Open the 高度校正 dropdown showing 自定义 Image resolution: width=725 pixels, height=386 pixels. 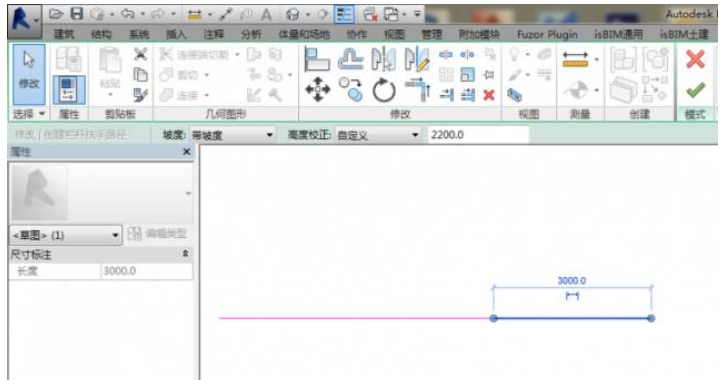pos(378,135)
